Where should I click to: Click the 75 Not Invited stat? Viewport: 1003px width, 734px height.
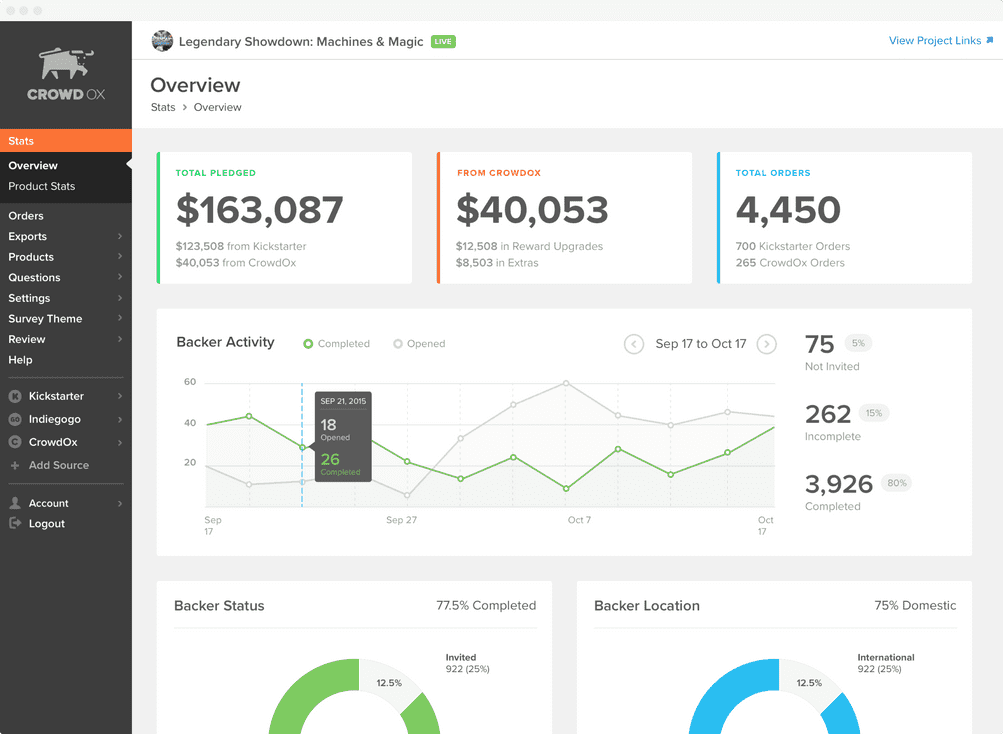[x=819, y=344]
